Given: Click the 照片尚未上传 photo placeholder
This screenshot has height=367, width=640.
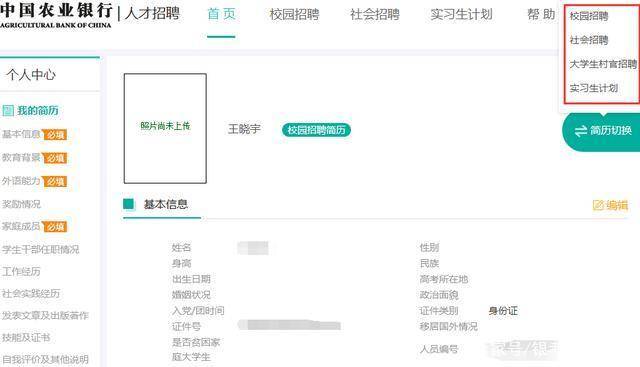Looking at the screenshot, I should (x=165, y=128).
